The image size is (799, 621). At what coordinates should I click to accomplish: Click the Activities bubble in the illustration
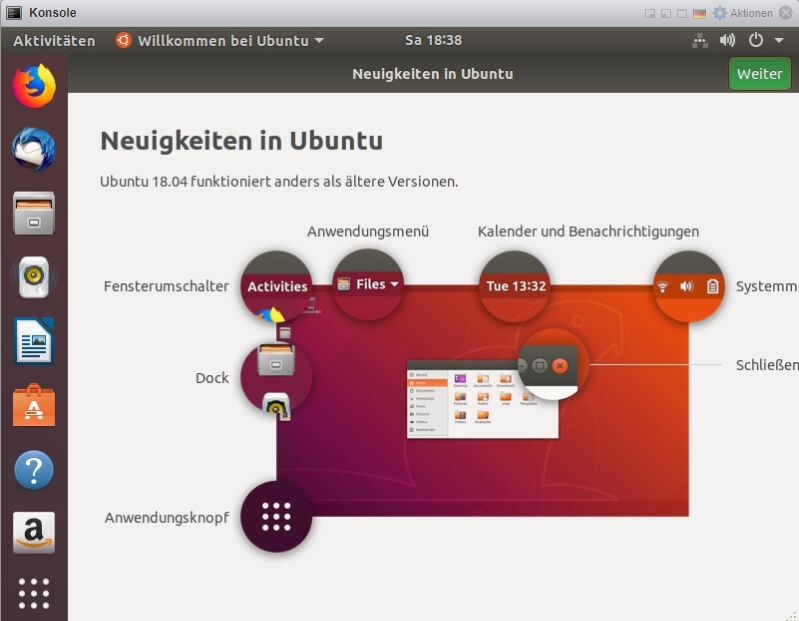point(277,286)
